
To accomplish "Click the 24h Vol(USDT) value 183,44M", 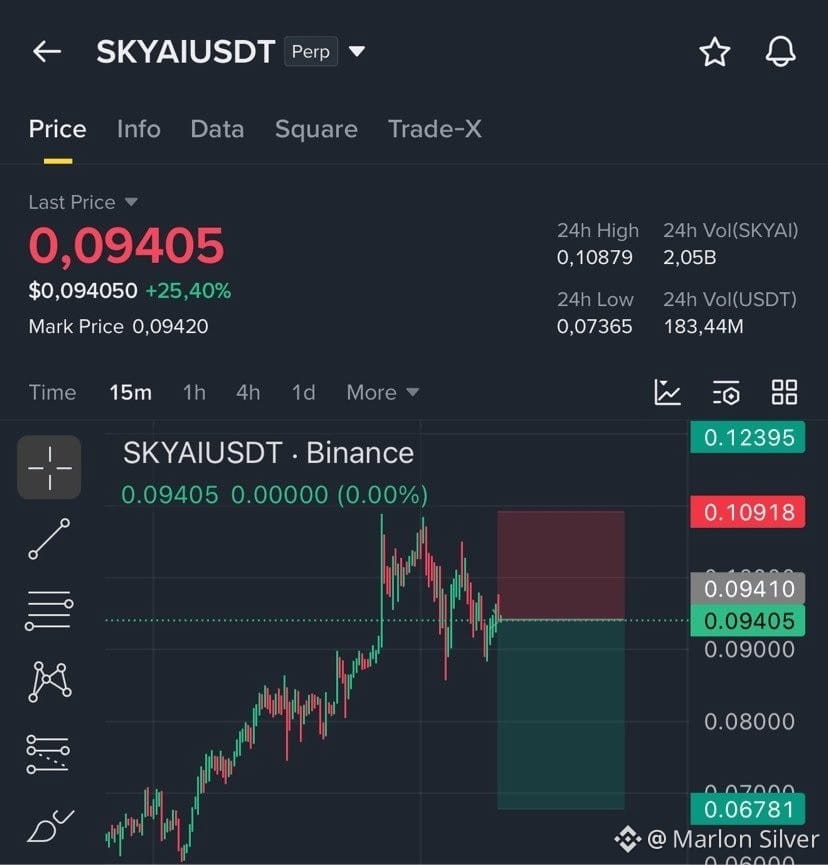I will pyautogui.click(x=703, y=327).
